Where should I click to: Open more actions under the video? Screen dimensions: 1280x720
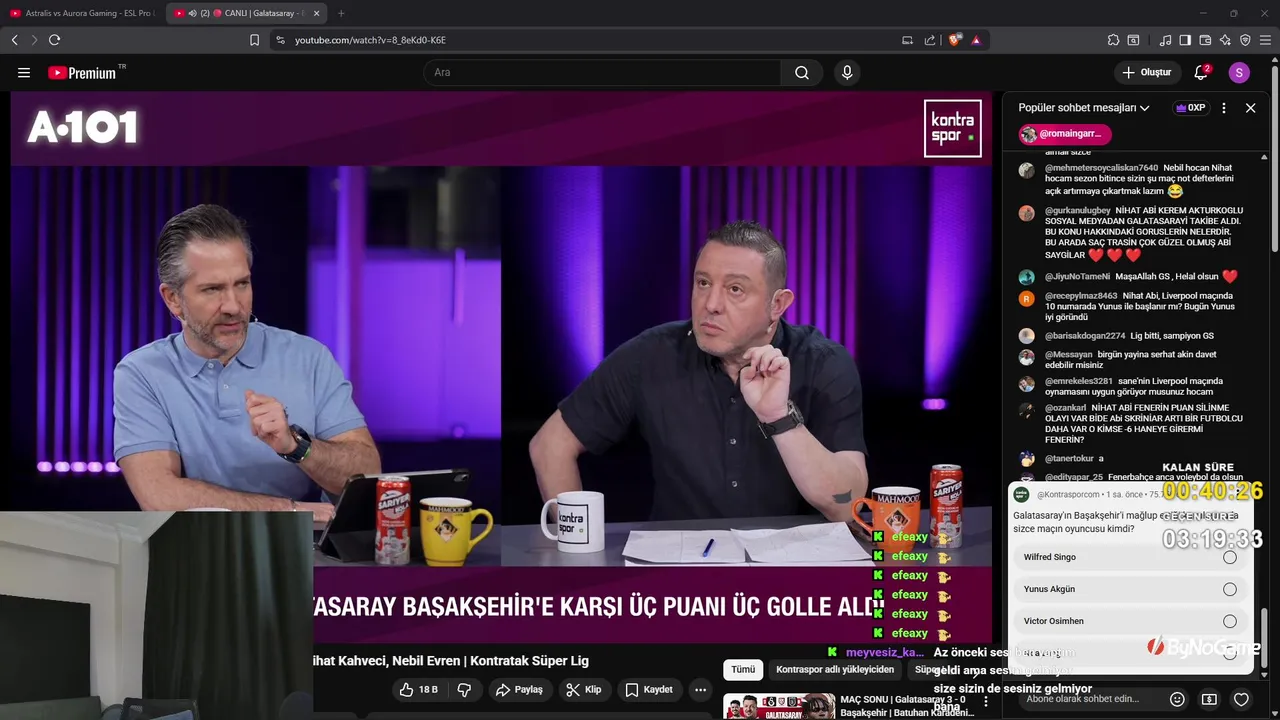(700, 690)
